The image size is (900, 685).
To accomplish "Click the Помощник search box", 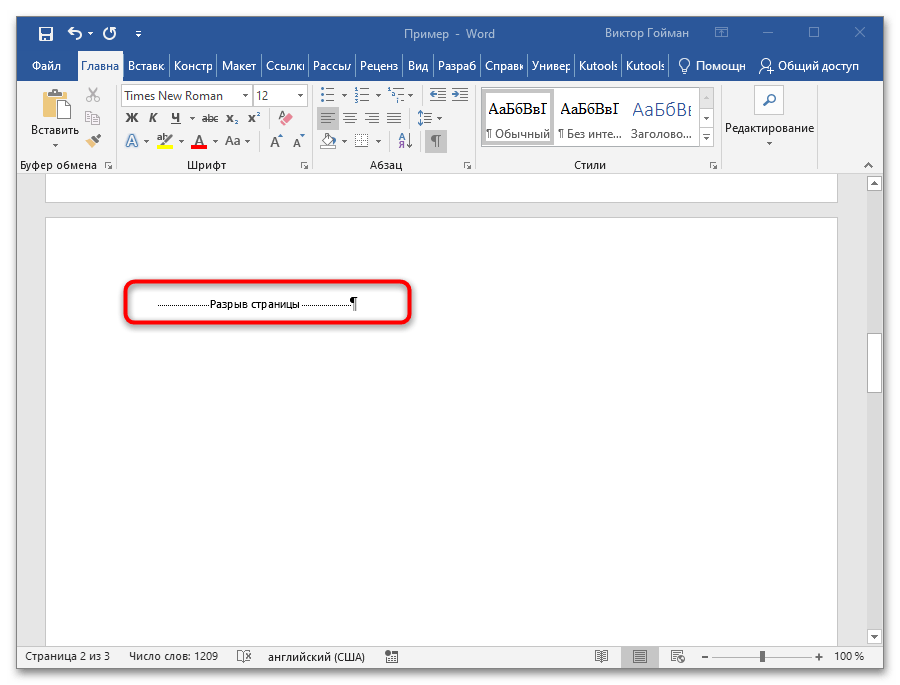I will [711, 66].
